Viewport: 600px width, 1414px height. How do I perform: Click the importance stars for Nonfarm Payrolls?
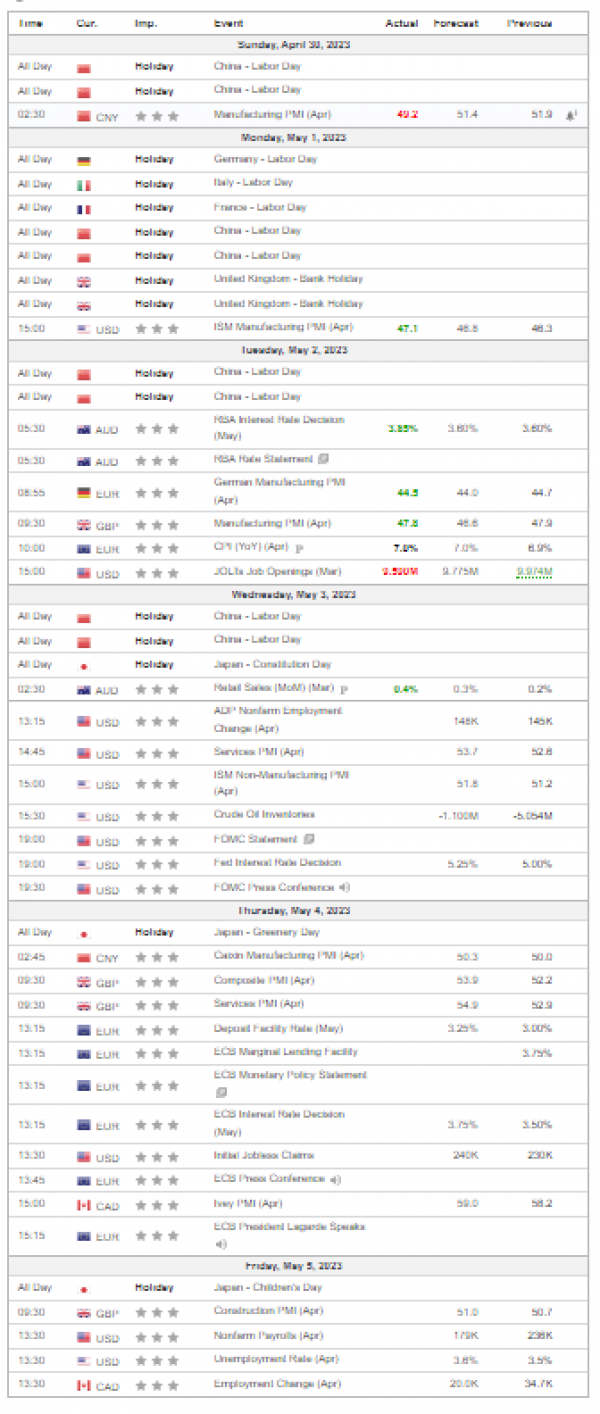coord(157,1338)
